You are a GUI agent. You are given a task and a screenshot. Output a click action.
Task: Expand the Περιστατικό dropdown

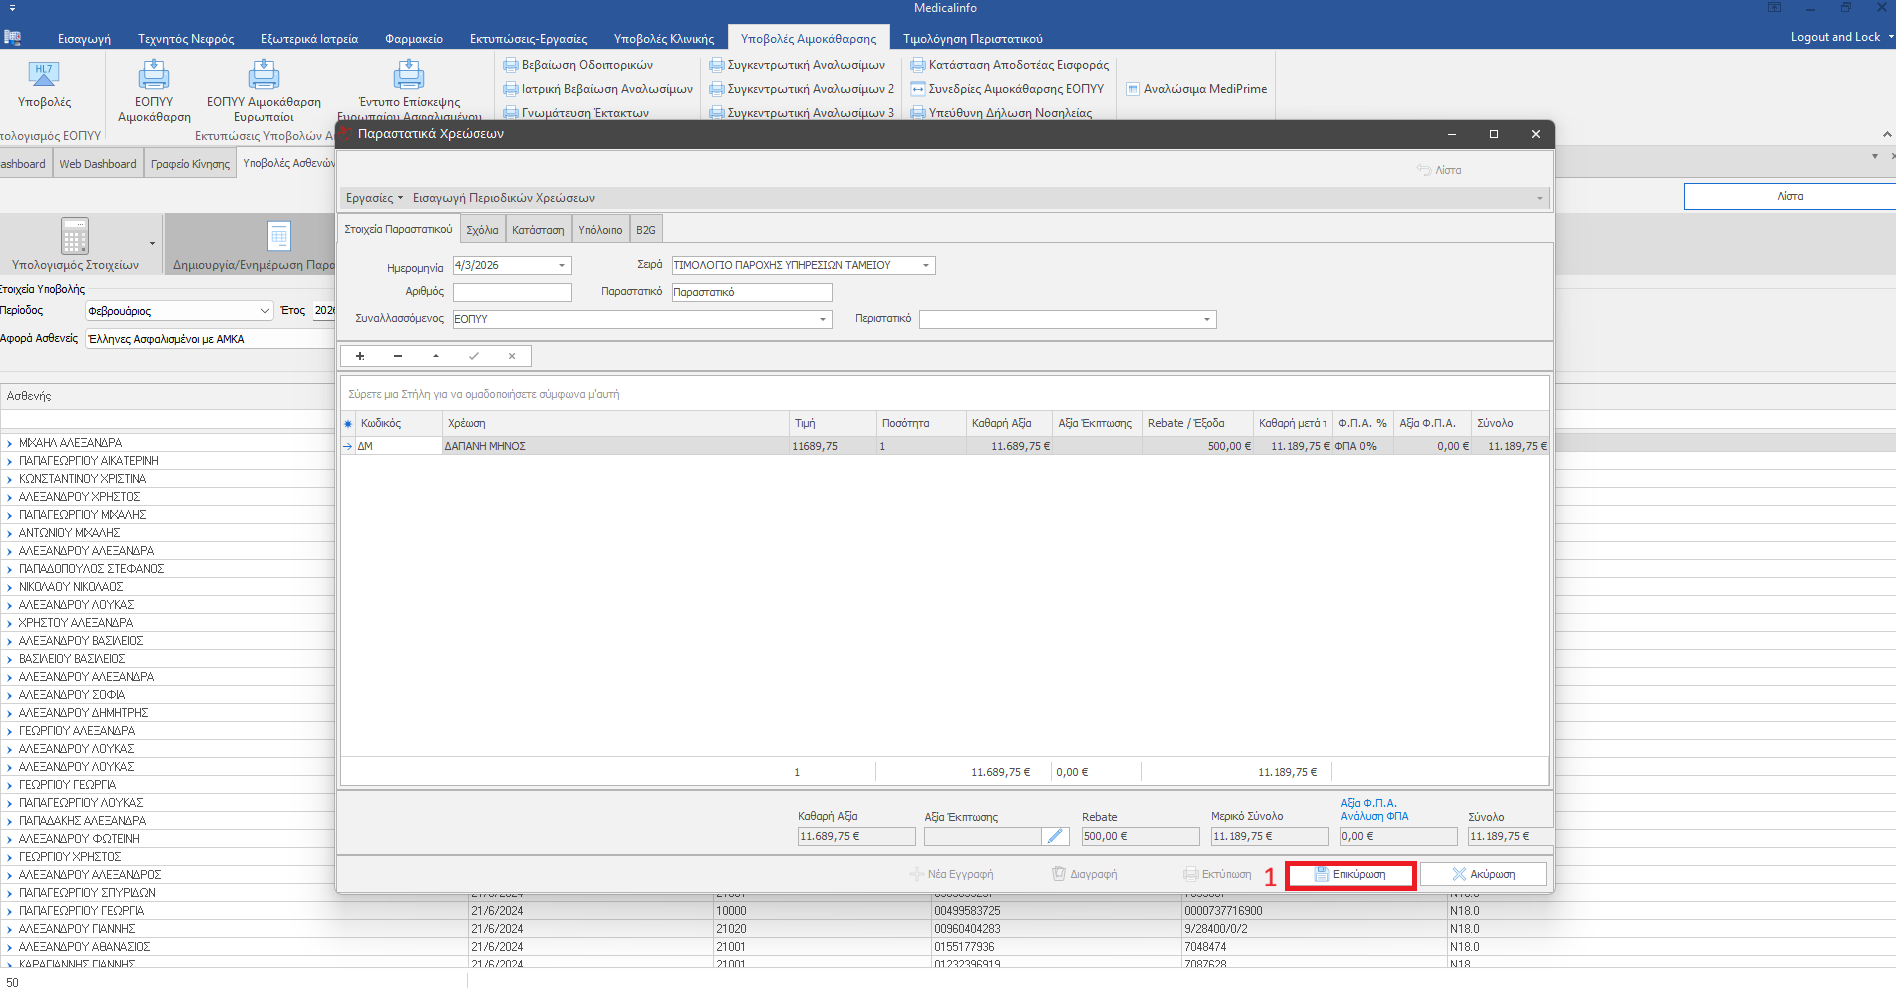pyautogui.click(x=1207, y=320)
